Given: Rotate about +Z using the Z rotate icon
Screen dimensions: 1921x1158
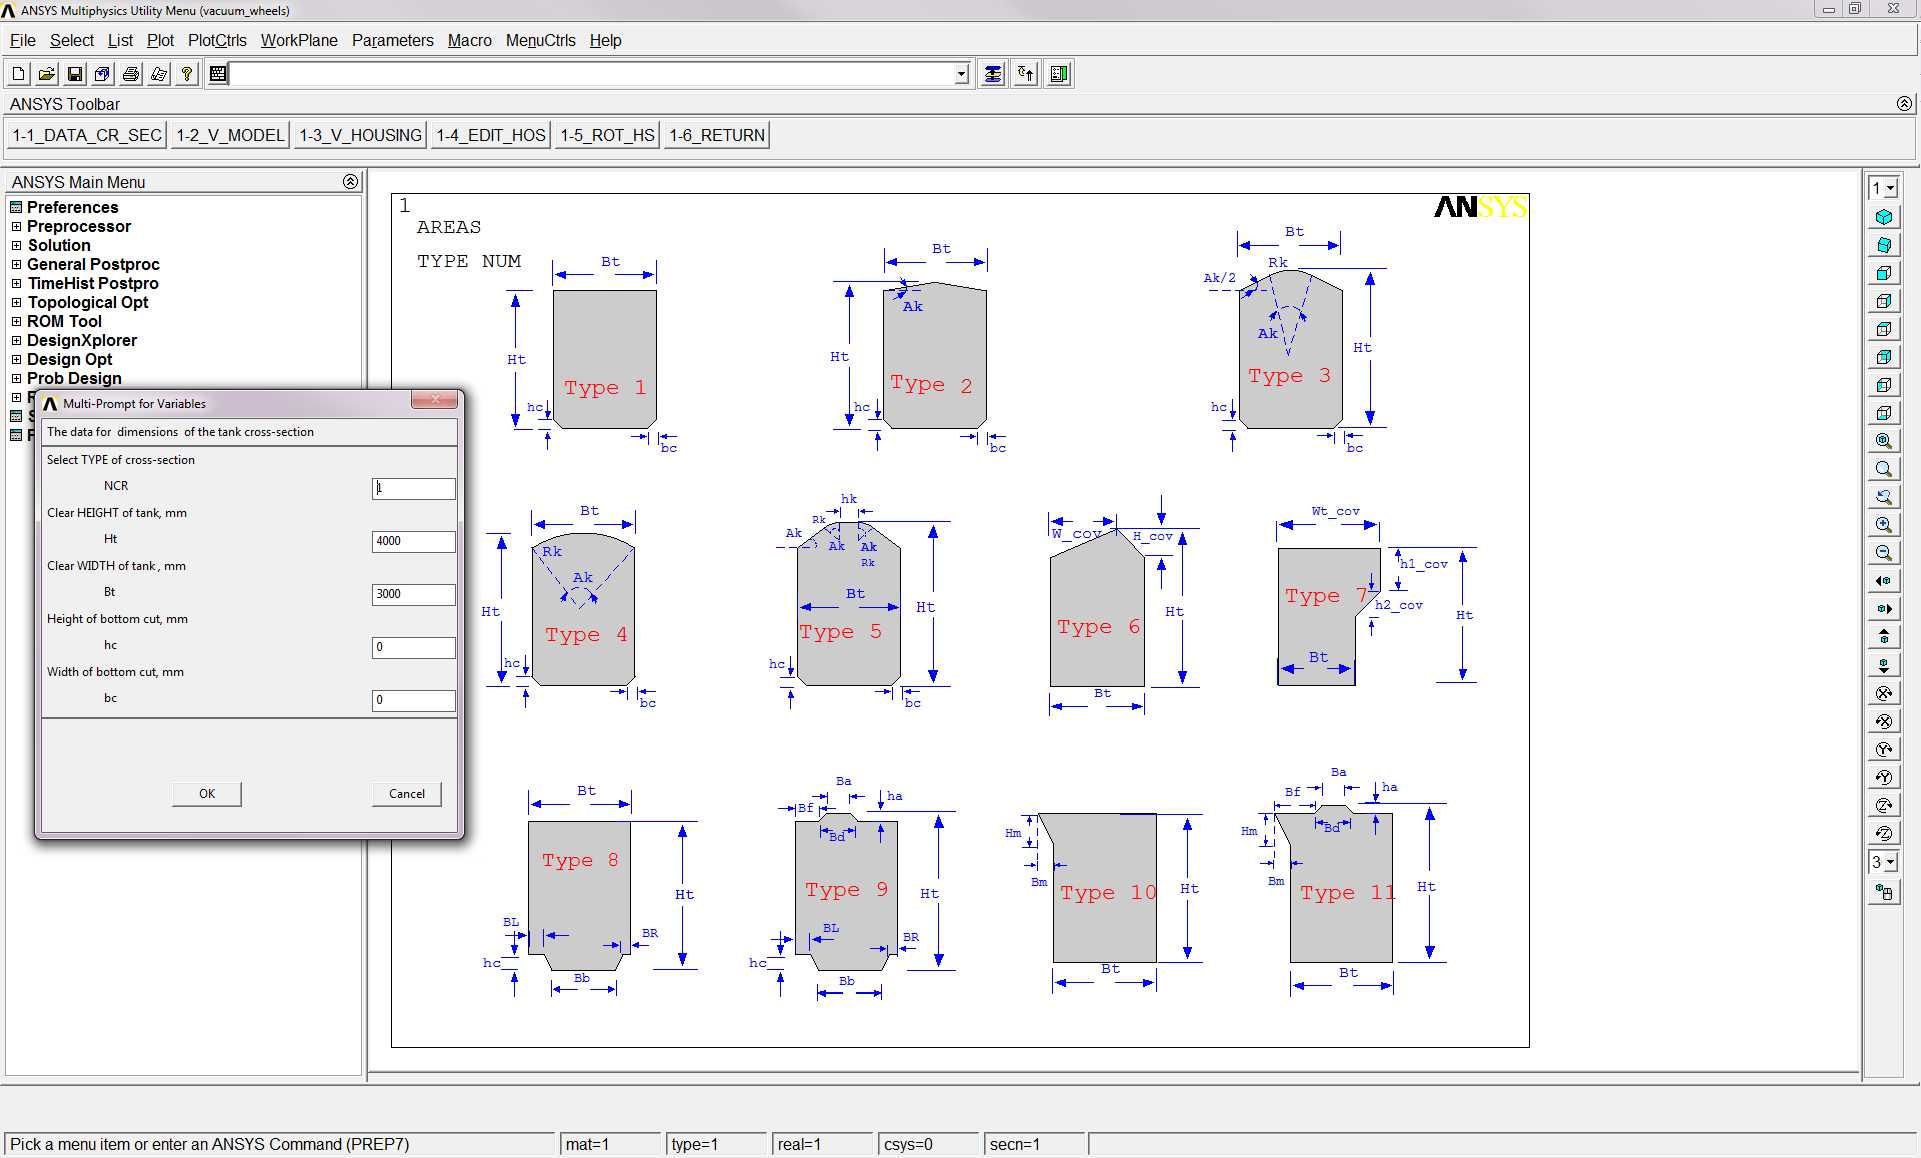Looking at the screenshot, I should pos(1884,805).
